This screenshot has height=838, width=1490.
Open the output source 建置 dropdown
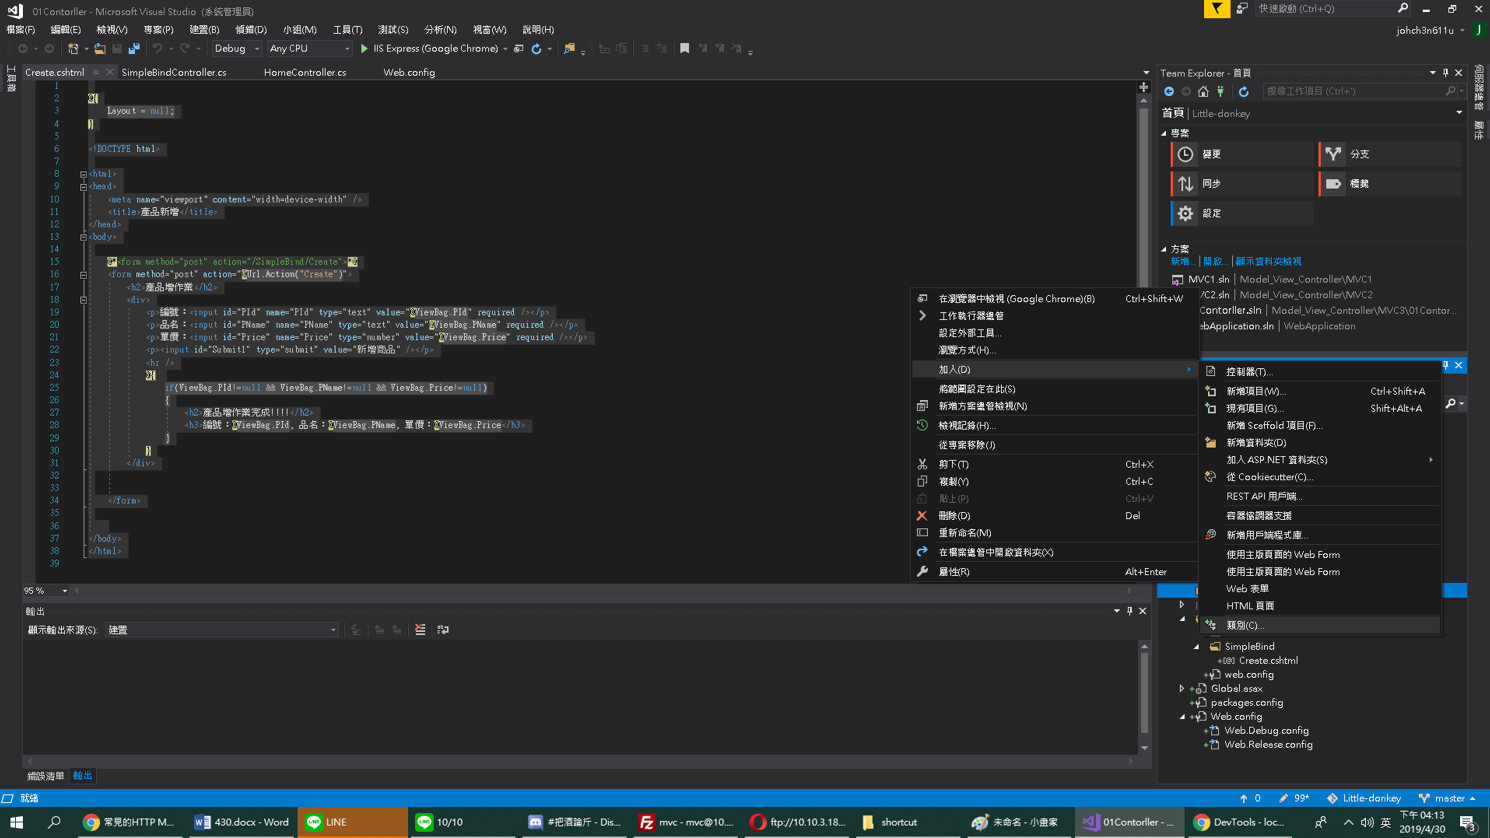pyautogui.click(x=222, y=630)
